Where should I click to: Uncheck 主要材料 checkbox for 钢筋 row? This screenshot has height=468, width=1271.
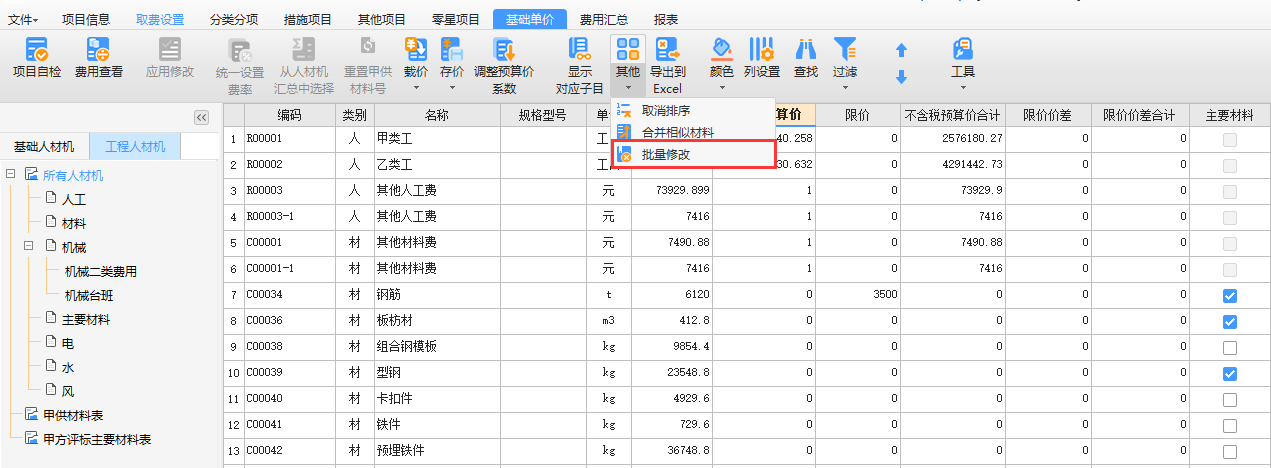pos(1230,296)
